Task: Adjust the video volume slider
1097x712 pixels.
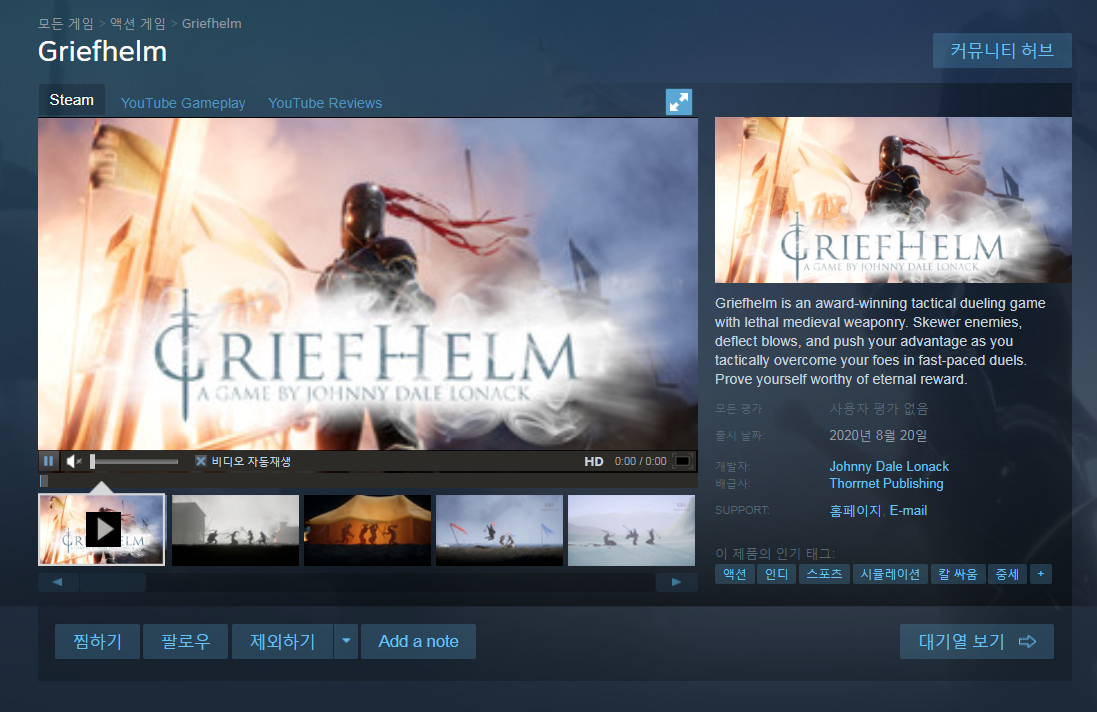Action: (x=134, y=461)
